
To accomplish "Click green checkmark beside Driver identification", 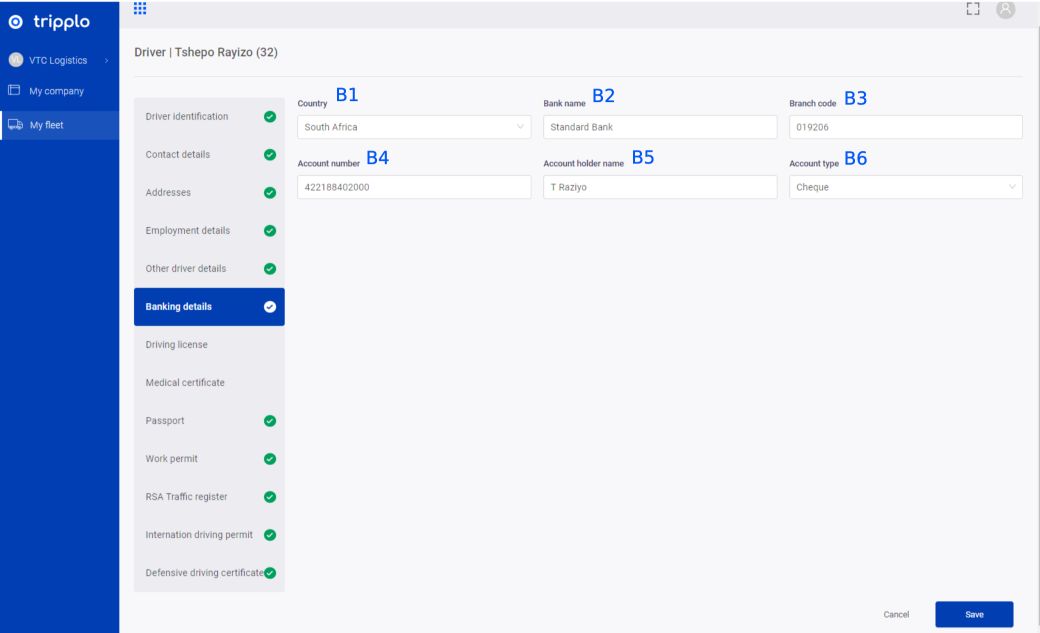I will 269,117.
